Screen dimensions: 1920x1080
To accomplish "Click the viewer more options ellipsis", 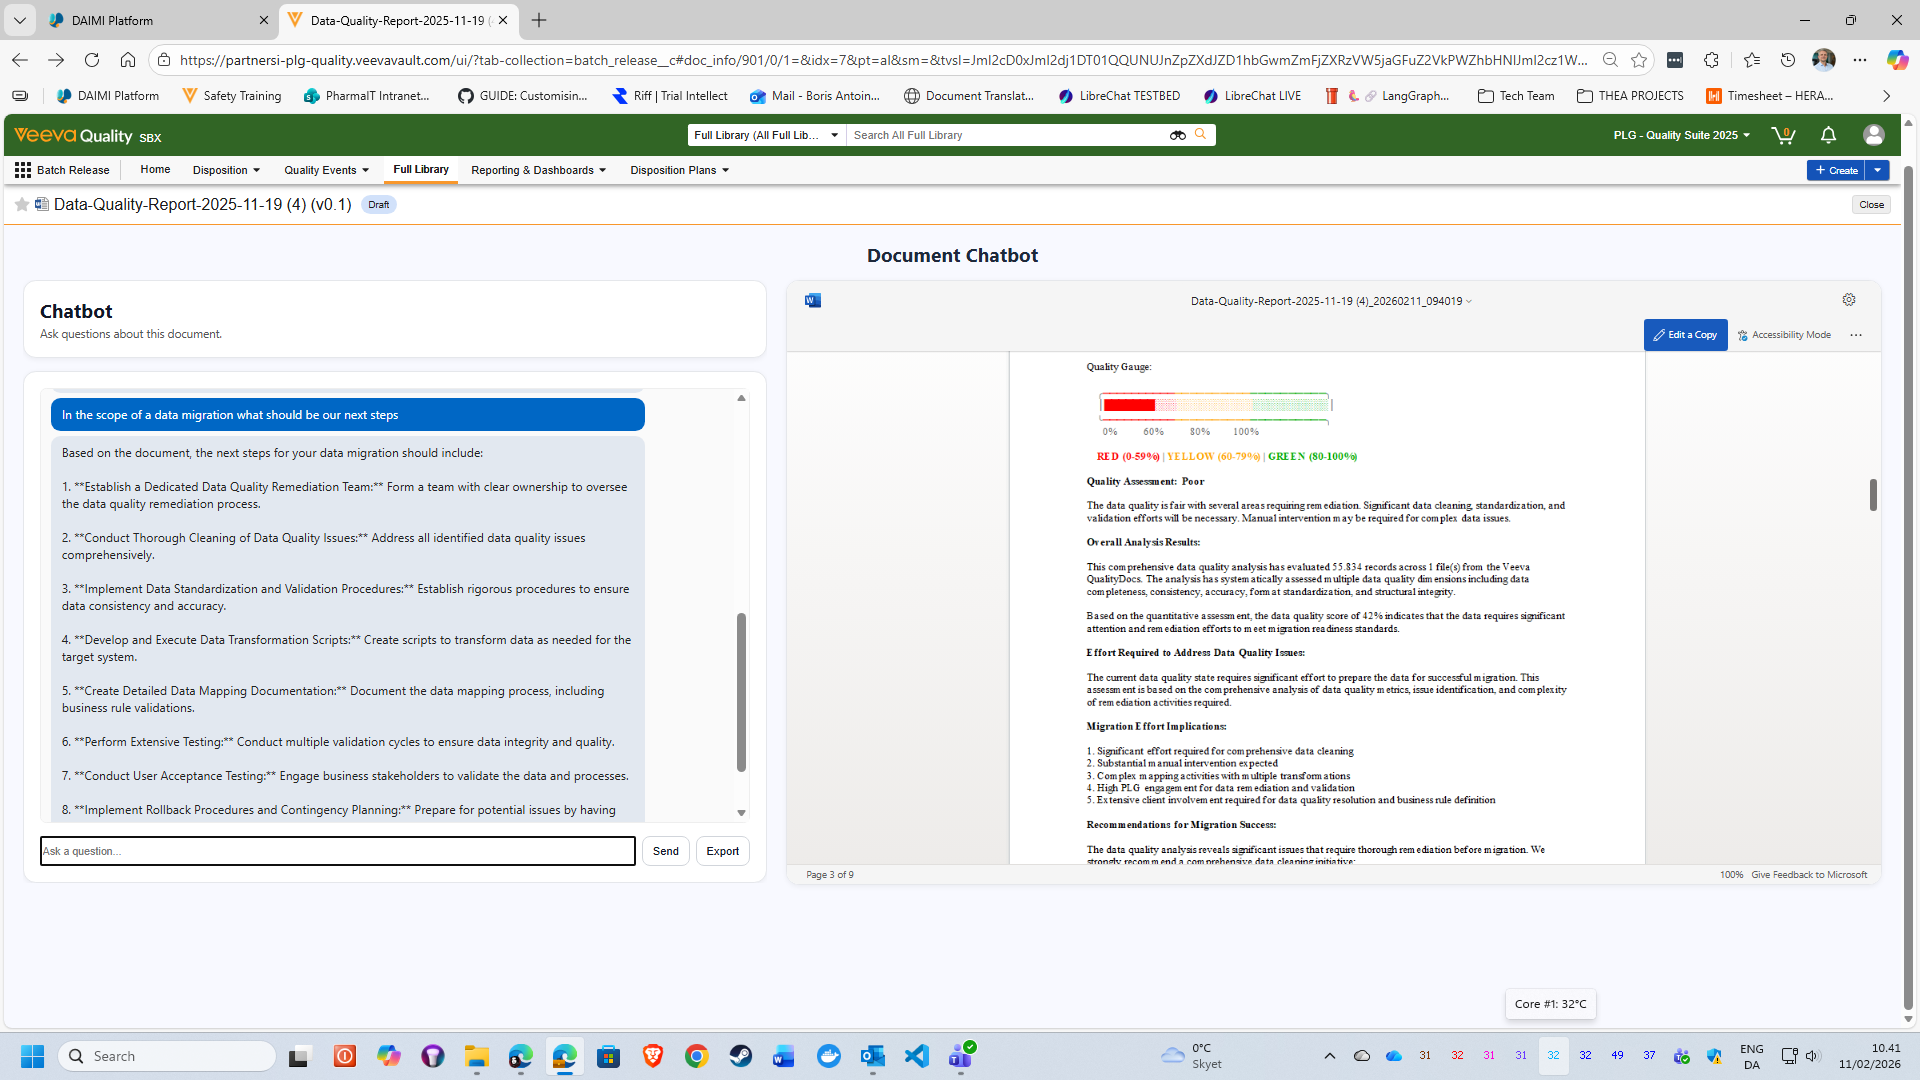I will tap(1856, 335).
